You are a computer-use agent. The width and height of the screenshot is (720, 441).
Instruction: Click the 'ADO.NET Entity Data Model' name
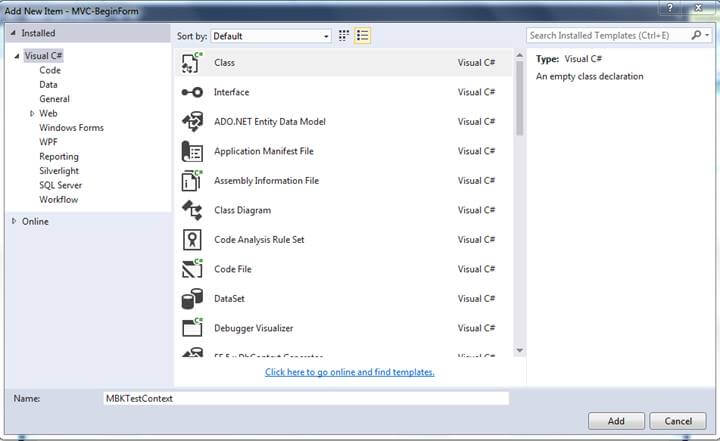click(x=270, y=122)
